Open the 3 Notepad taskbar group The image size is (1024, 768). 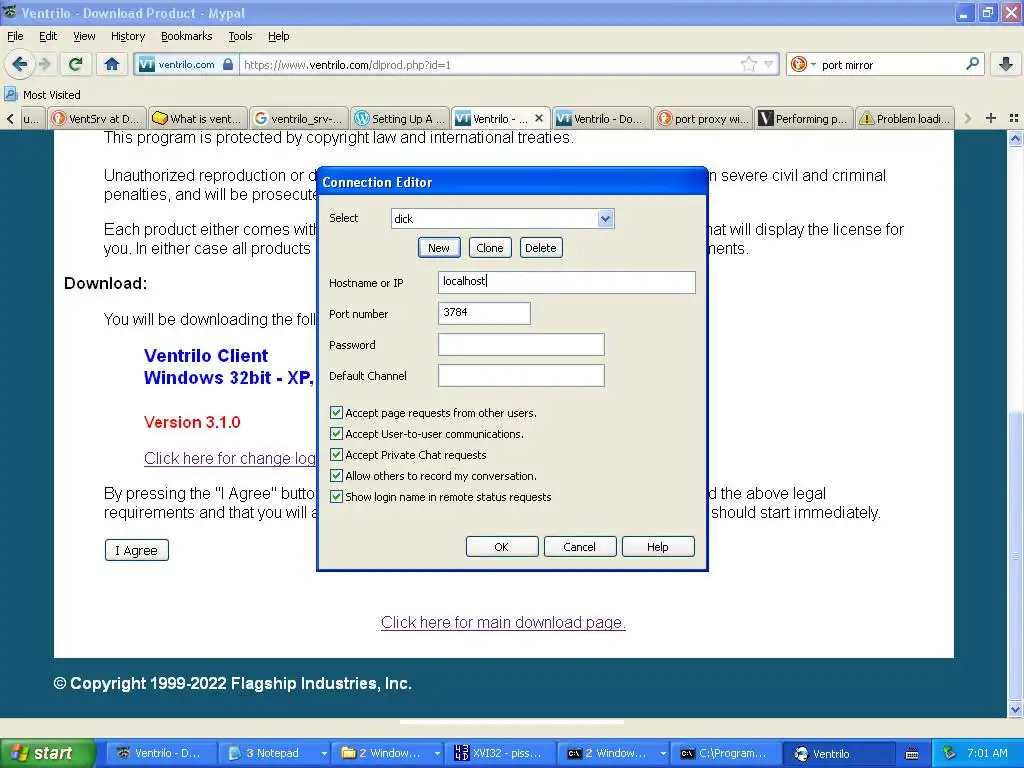[x=274, y=753]
